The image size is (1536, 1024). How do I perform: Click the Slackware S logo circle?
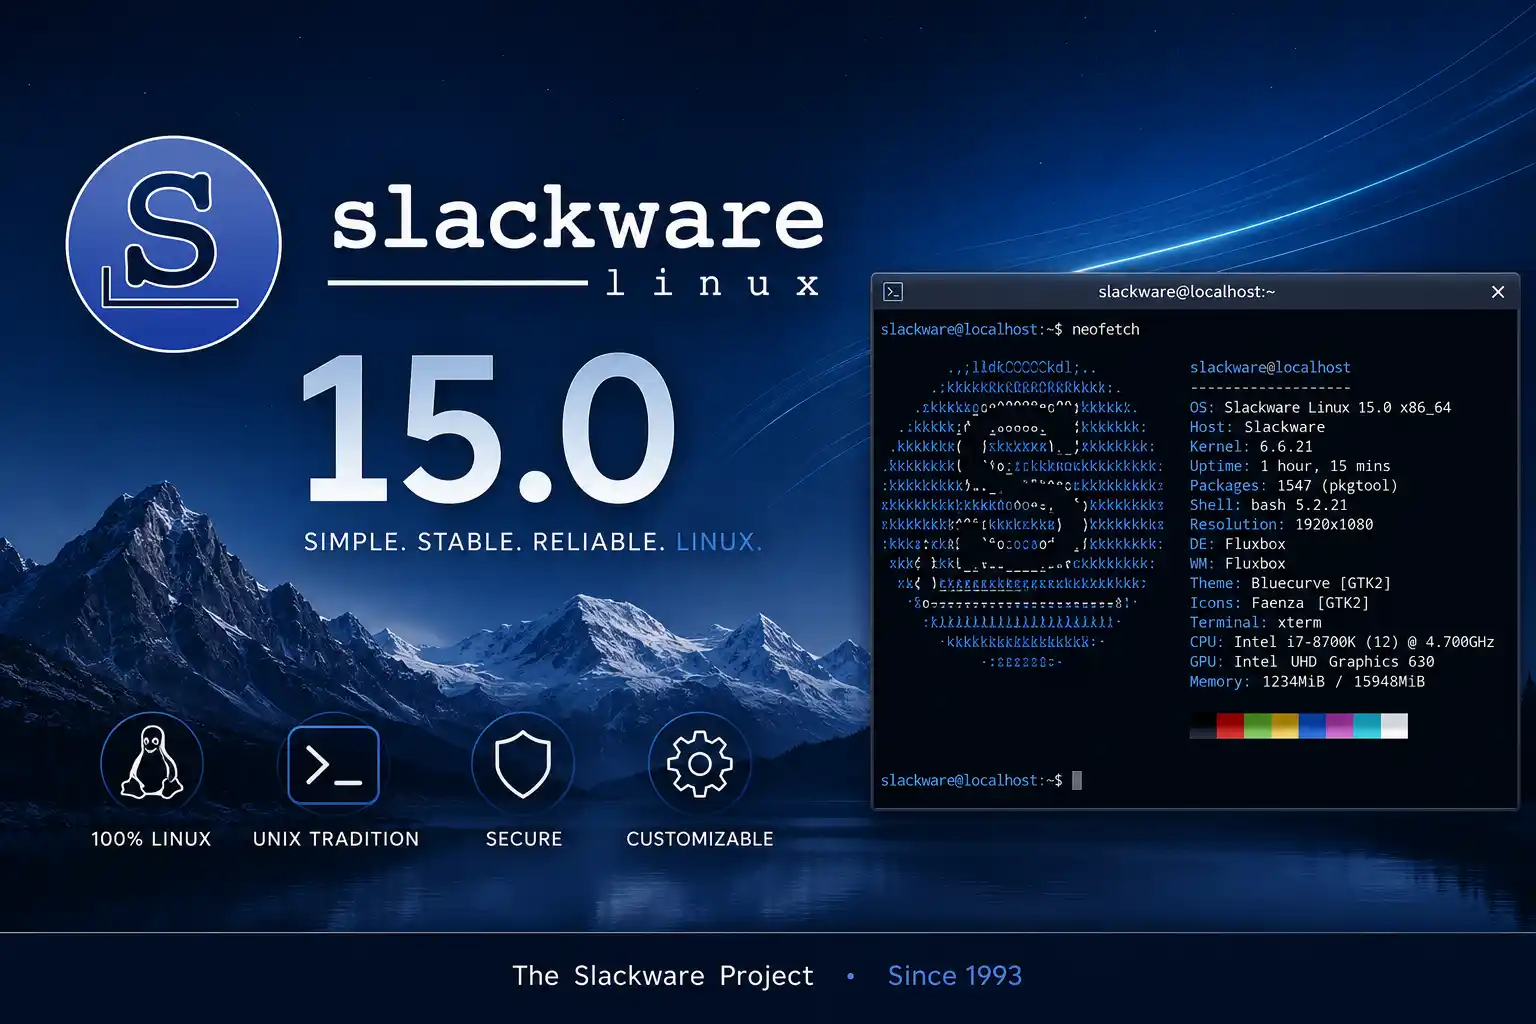[x=174, y=244]
